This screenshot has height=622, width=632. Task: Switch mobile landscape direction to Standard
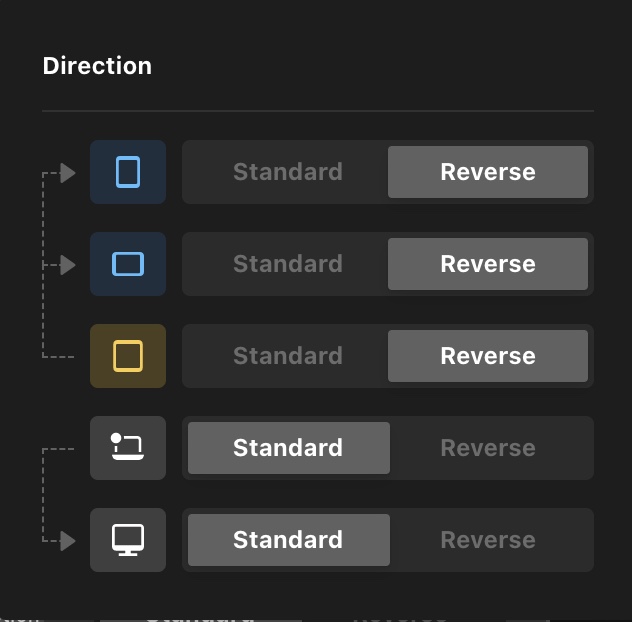tap(287, 264)
